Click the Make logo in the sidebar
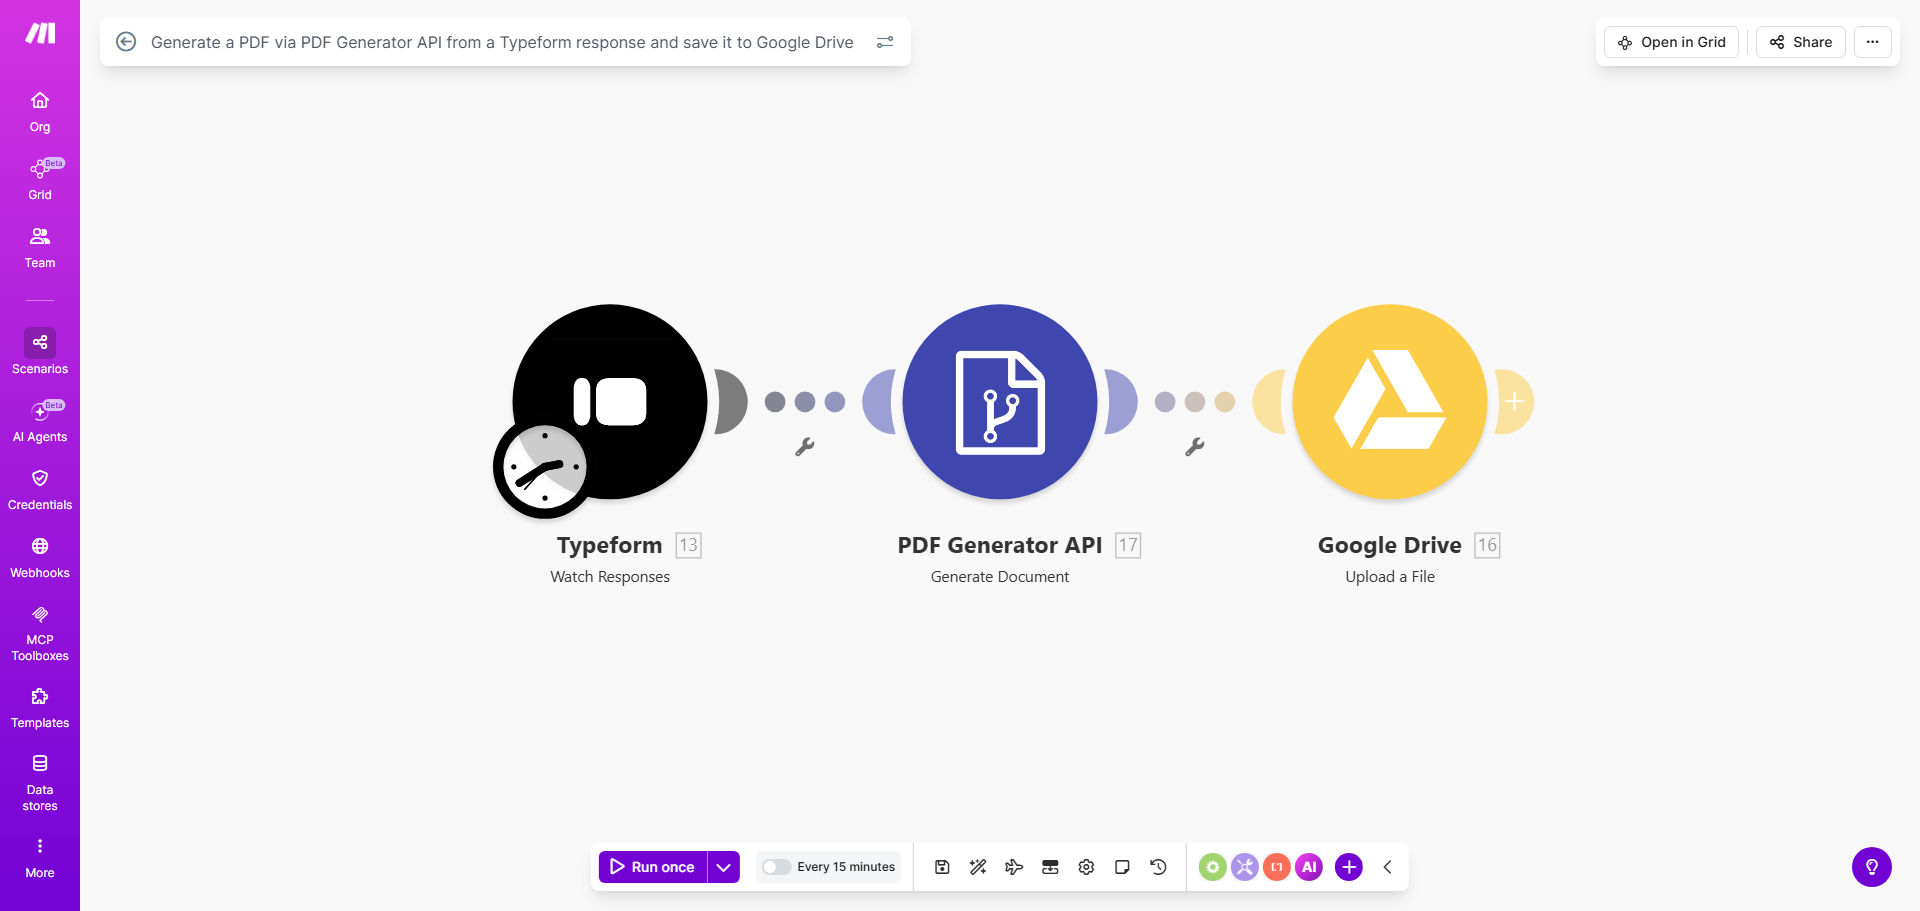 pos(40,34)
